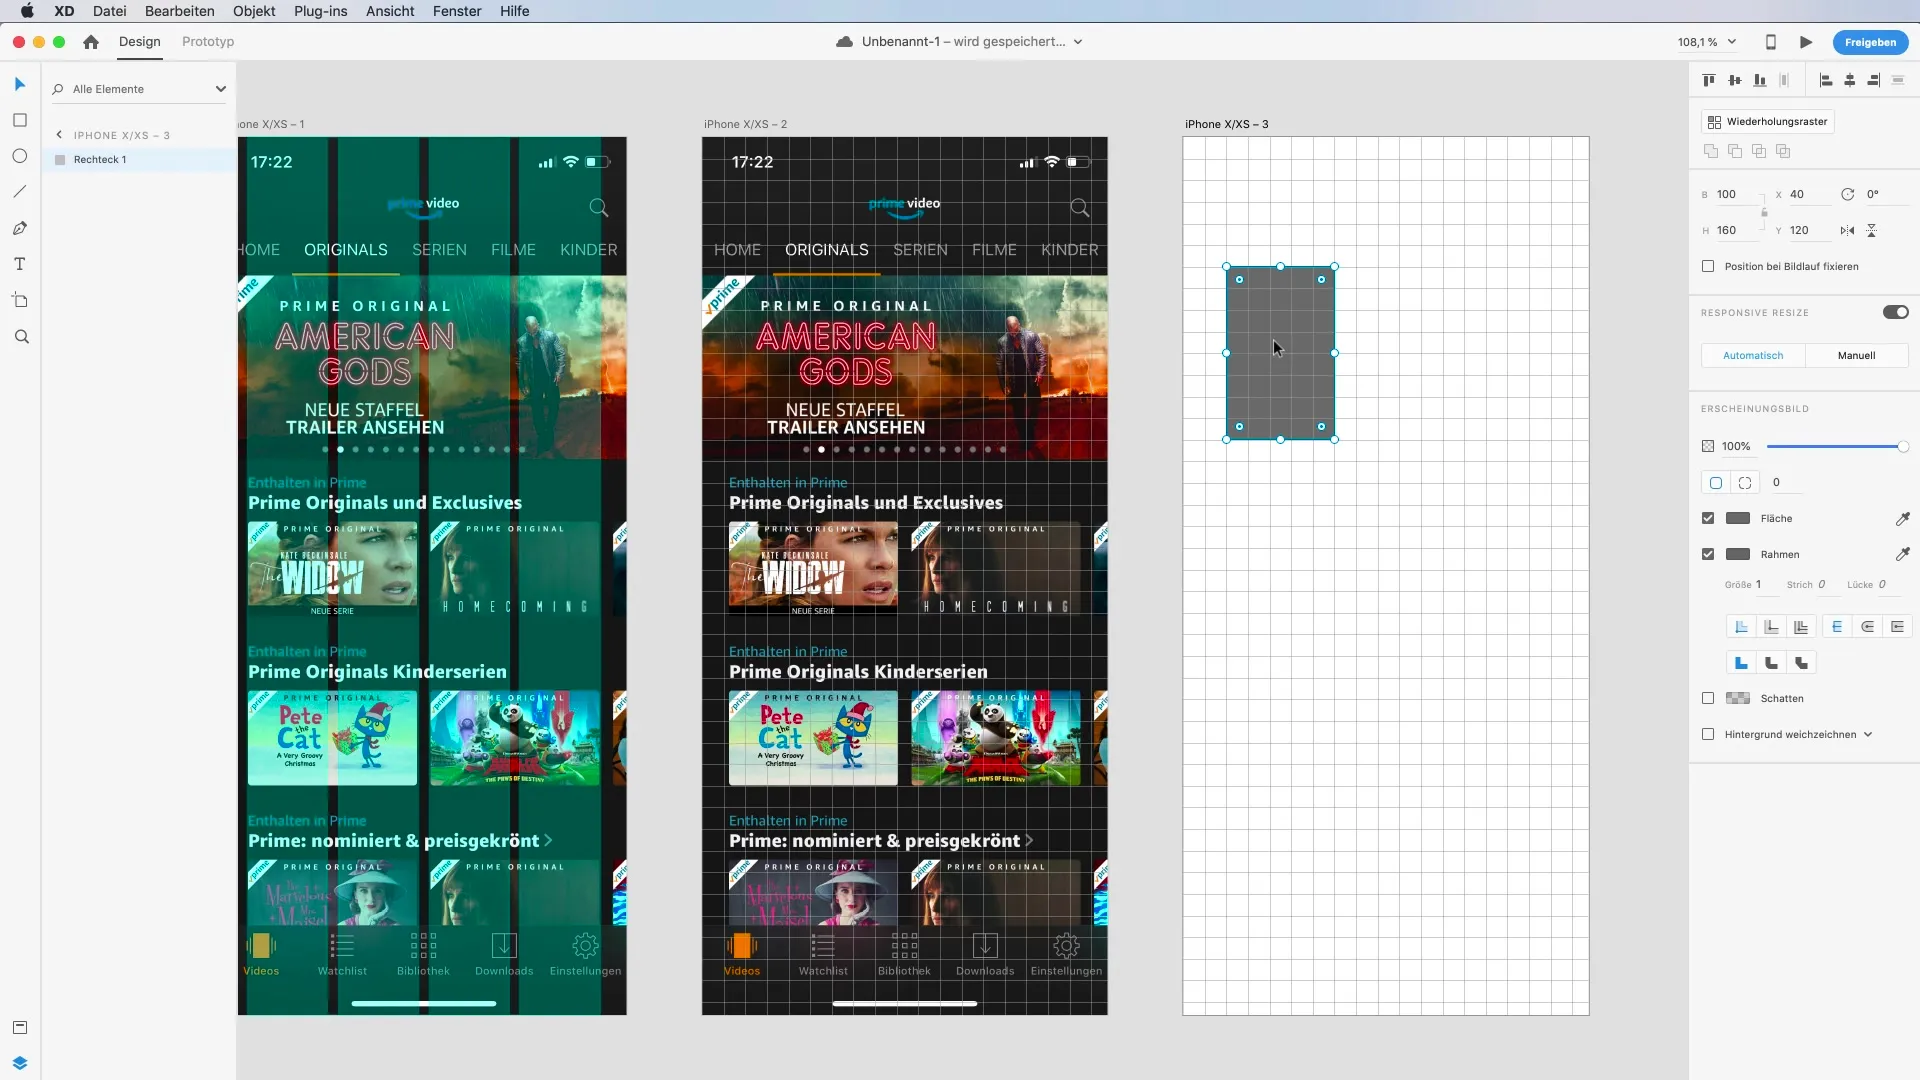
Task: Choose bevel join for stroke corners
Action: click(1801, 663)
